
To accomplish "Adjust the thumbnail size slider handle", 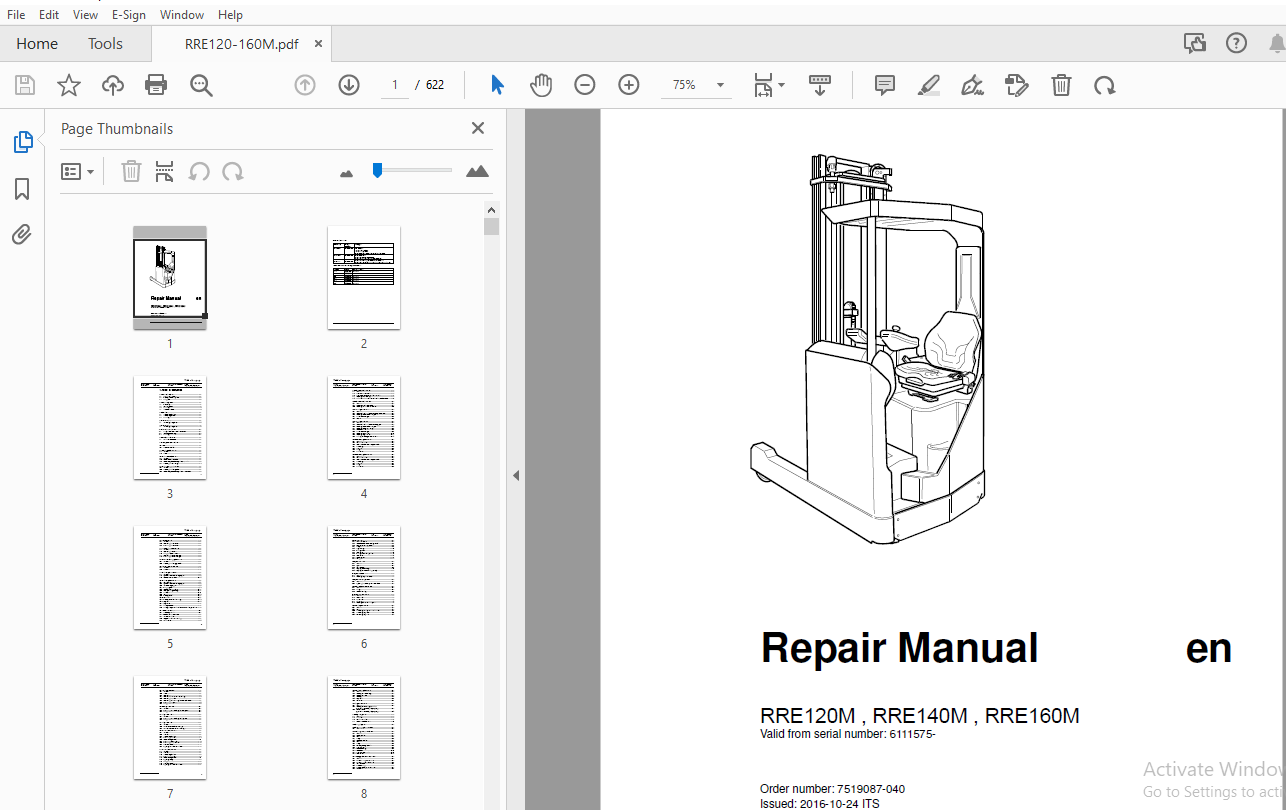I will pos(377,170).
